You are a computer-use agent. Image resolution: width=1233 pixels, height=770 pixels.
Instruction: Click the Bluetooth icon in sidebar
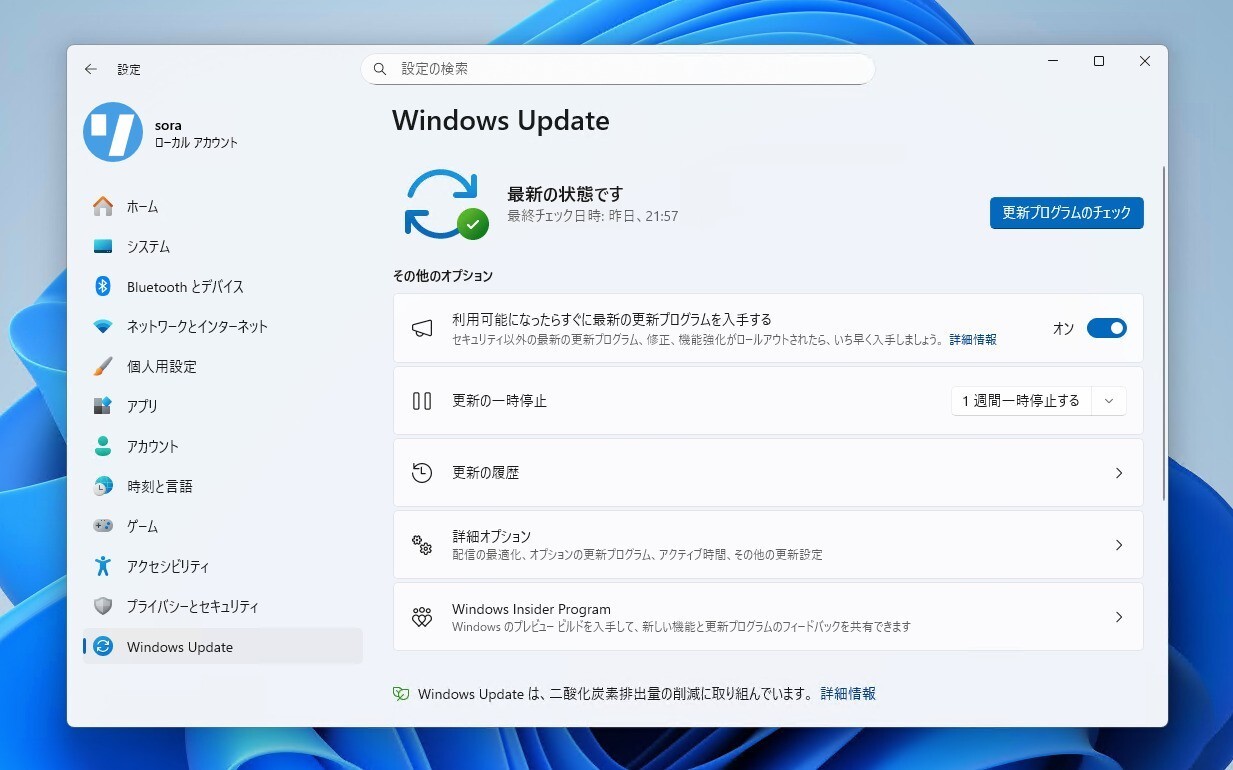[x=103, y=286]
